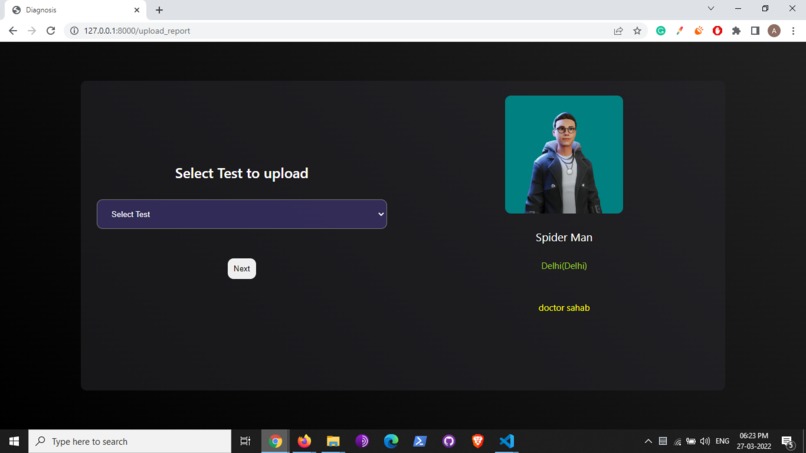Open the Grammarly extension icon
806x453 pixels.
661,31
